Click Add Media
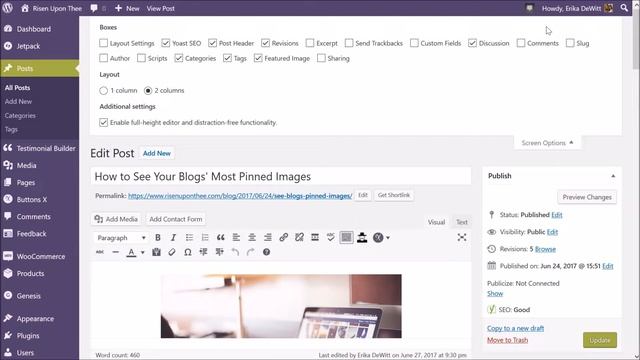Screen dimensions: 640x360 click(x=116, y=219)
